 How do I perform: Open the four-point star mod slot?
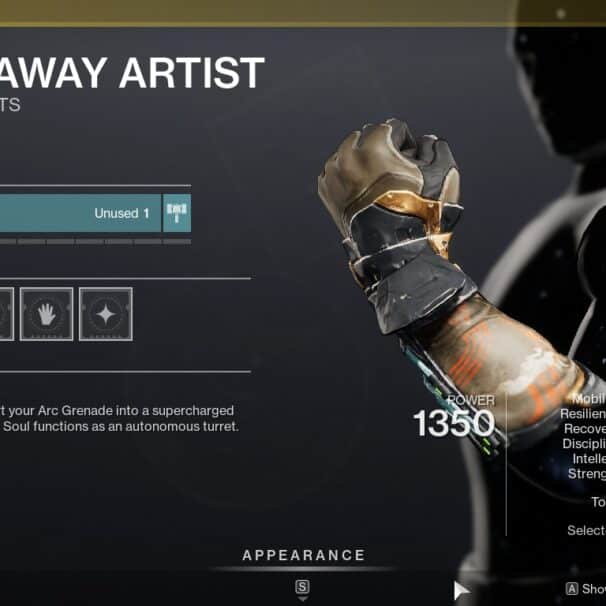106,314
